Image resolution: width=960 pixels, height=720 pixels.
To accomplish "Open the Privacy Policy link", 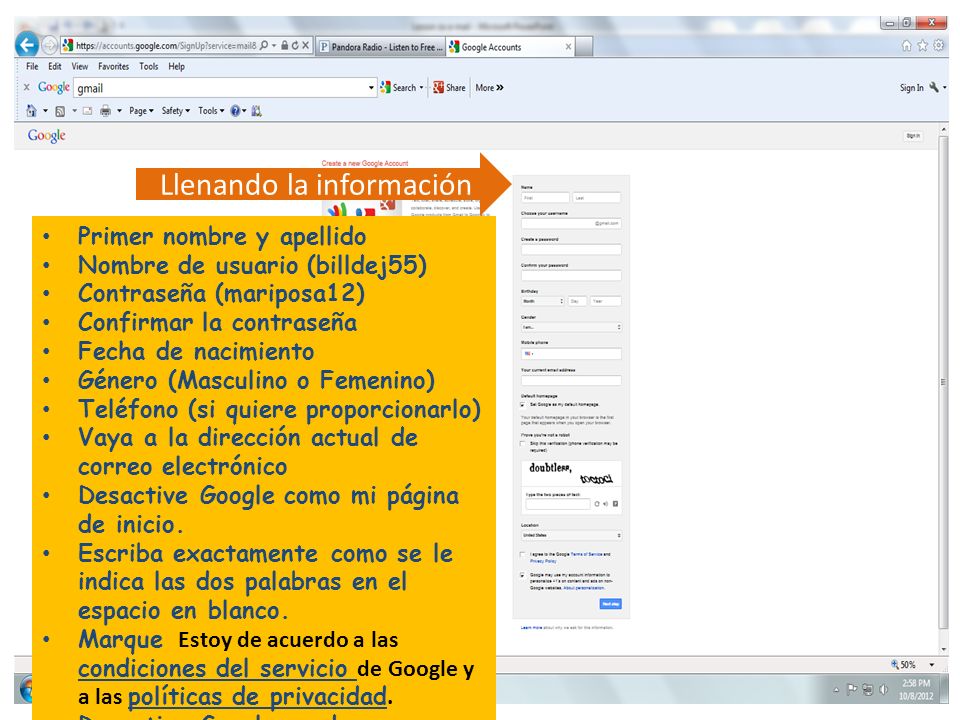I will (543, 561).
